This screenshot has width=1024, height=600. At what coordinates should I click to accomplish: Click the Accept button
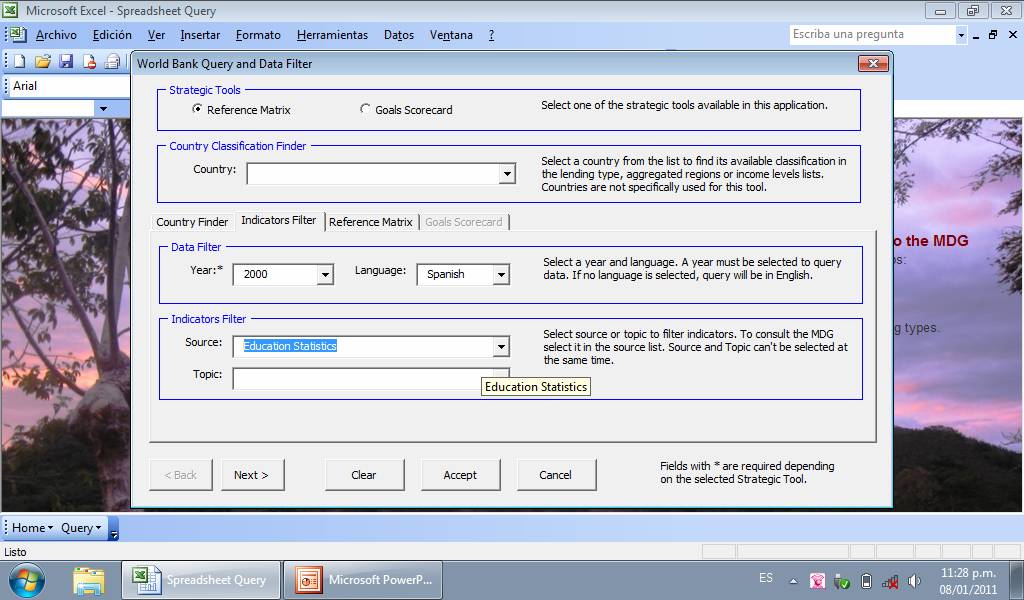coord(460,475)
